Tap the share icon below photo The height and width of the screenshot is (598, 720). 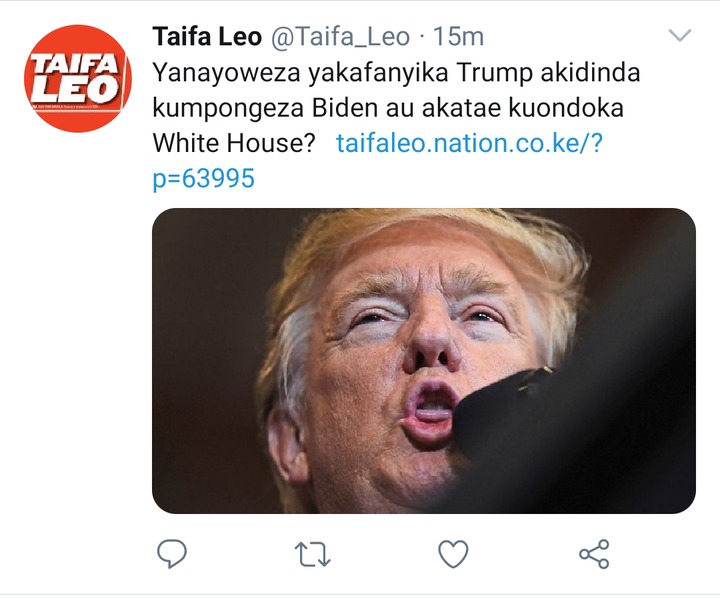click(x=594, y=554)
